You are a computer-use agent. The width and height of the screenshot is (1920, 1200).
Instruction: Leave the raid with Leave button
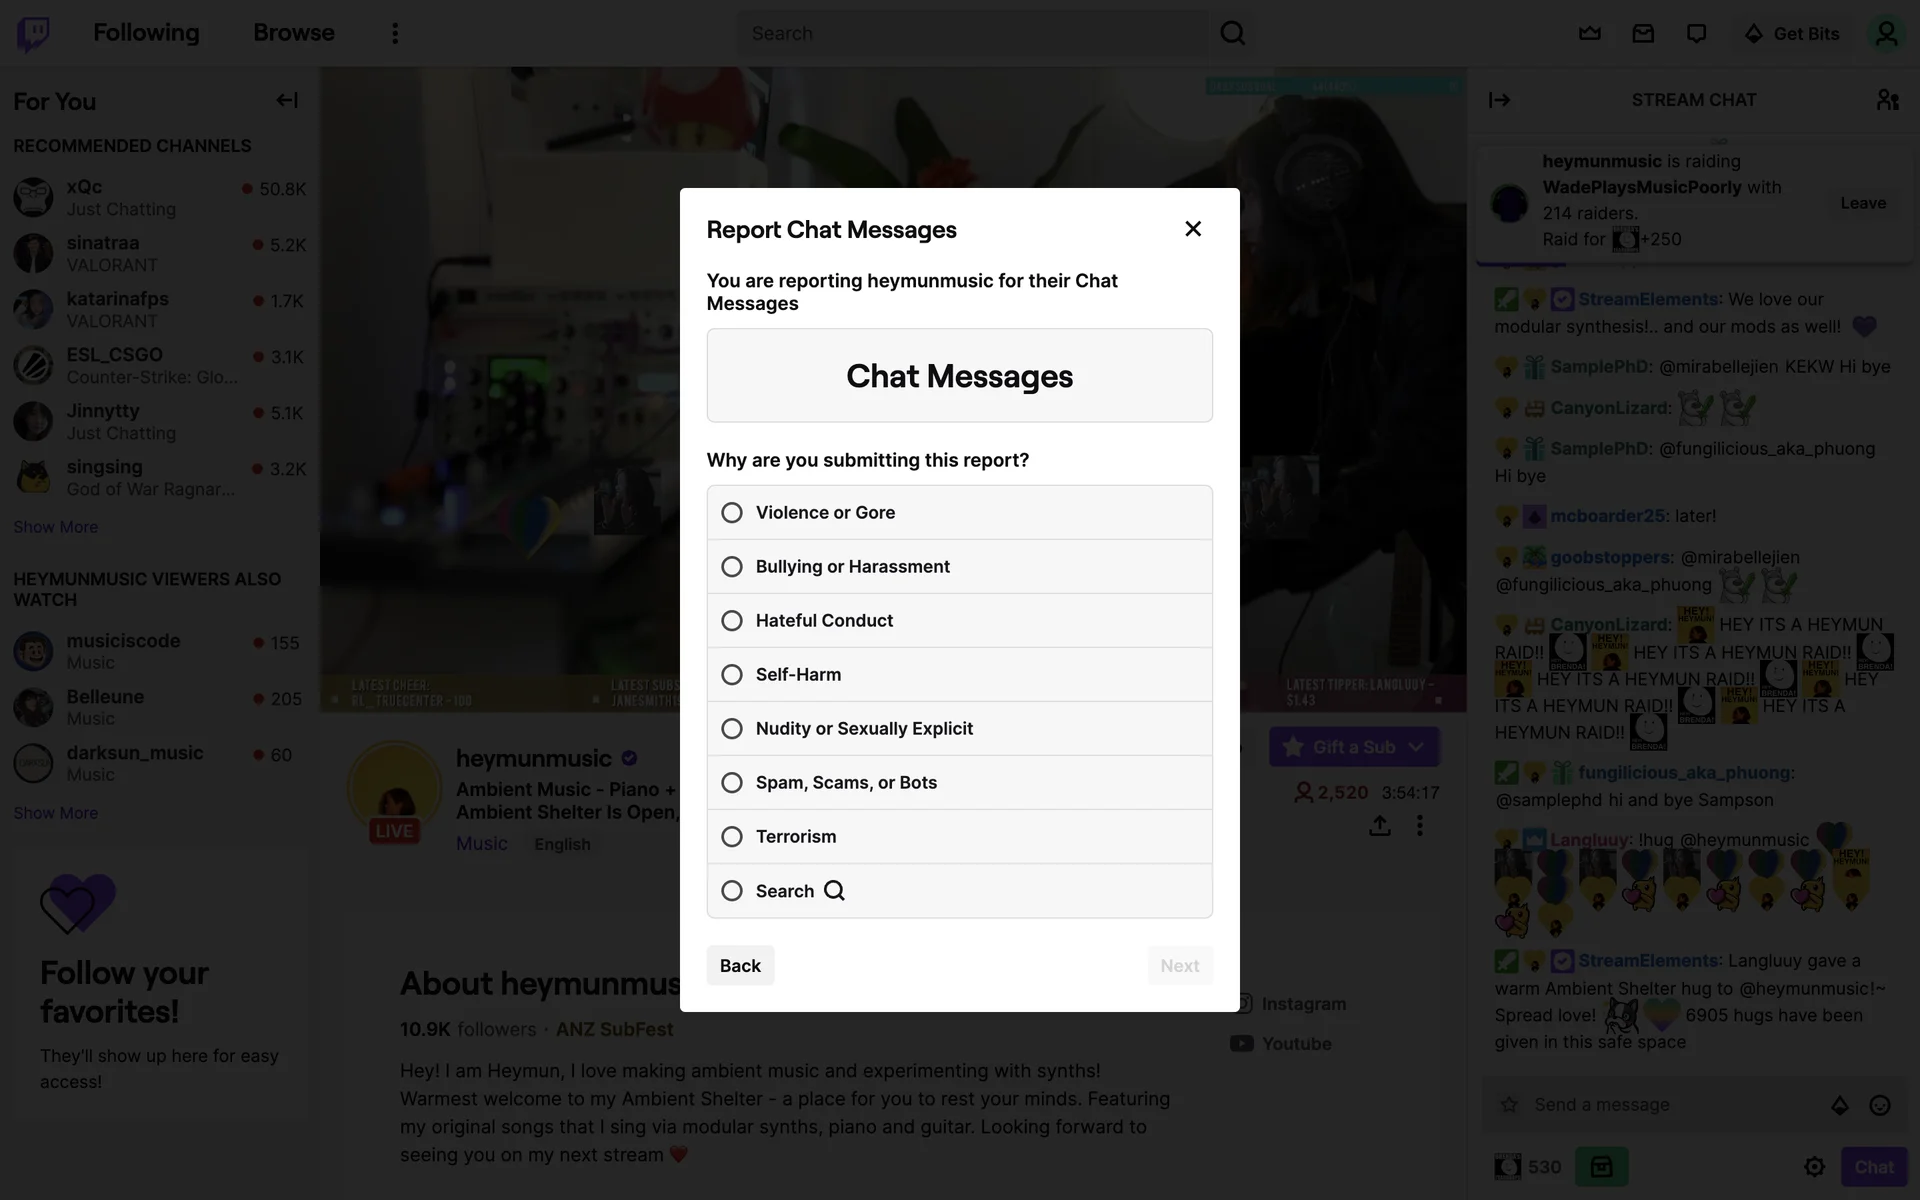coord(1863,203)
